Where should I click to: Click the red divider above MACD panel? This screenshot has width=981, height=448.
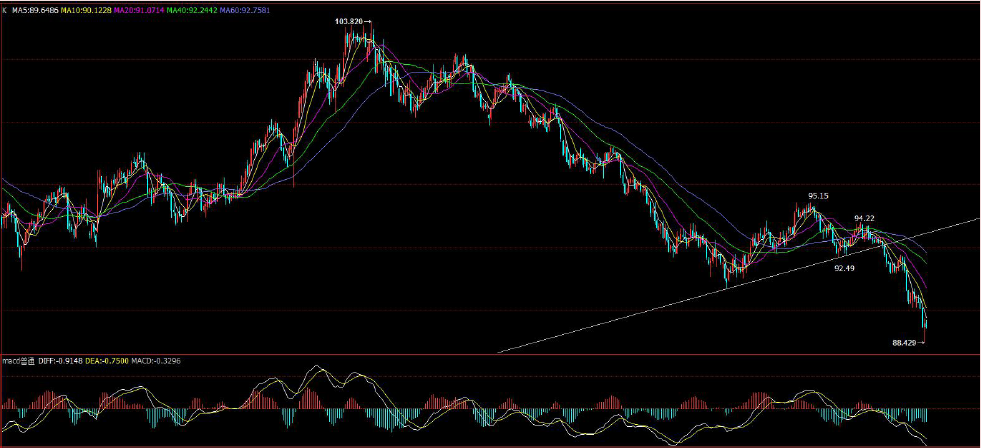[490, 354]
